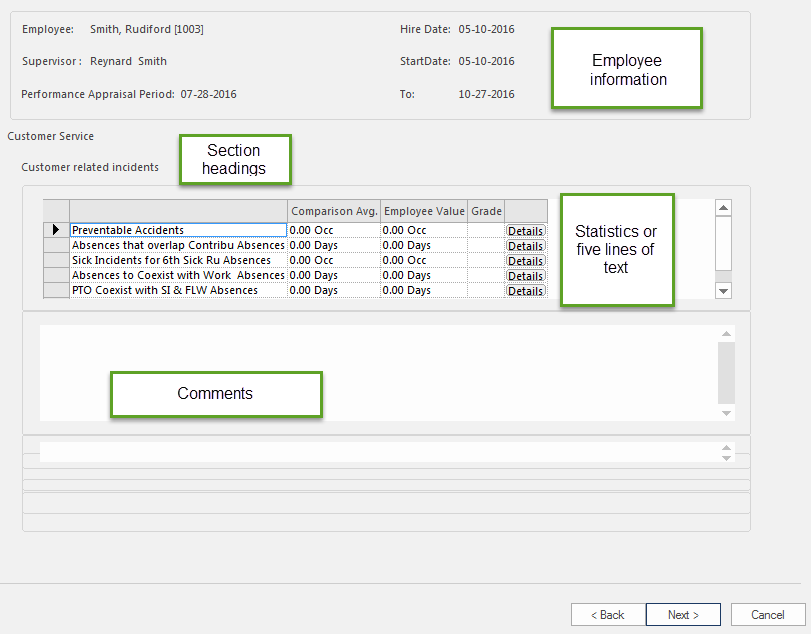Cancel the appraisal wizard
Viewport: 811px width, 634px height.
(768, 615)
